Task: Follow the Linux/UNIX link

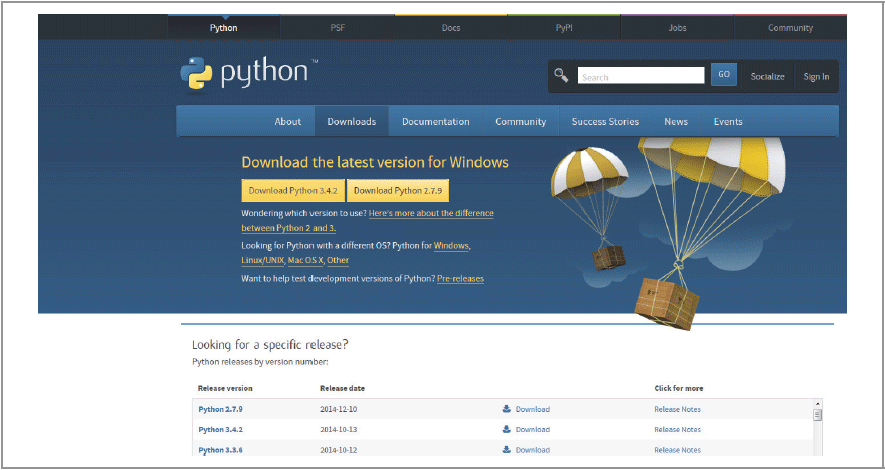Action: pyautogui.click(x=262, y=261)
